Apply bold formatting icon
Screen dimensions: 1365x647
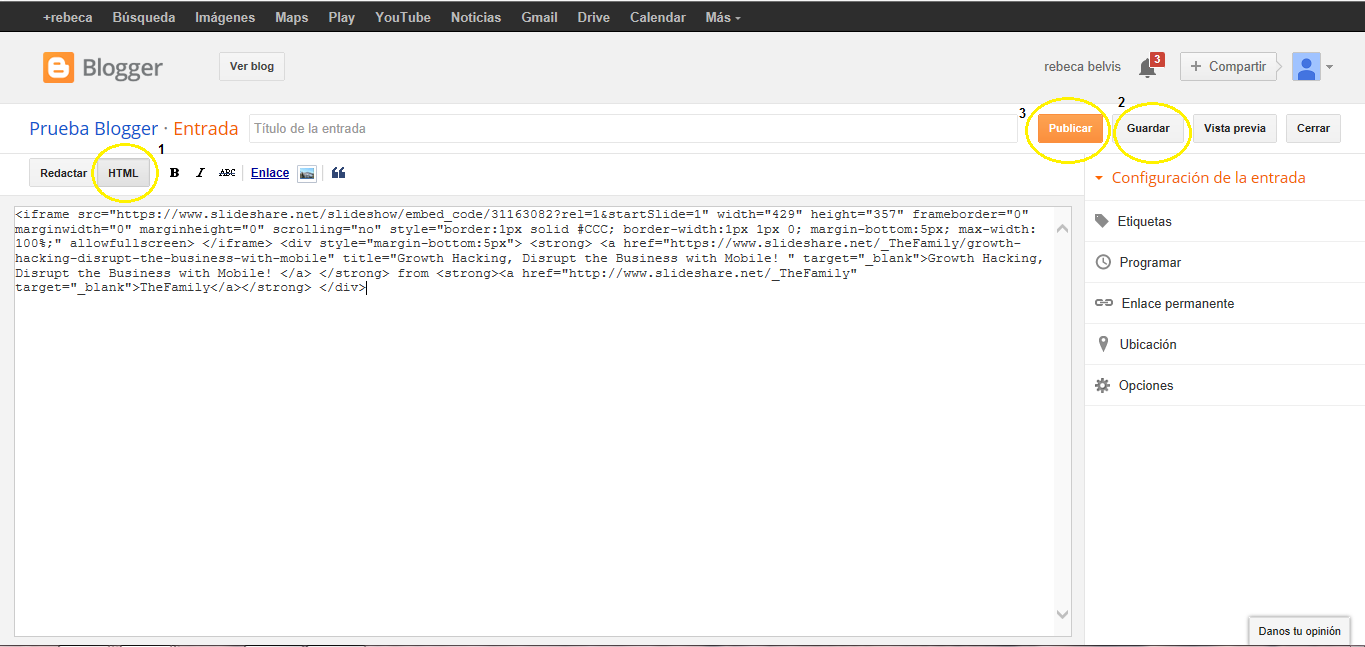(174, 173)
